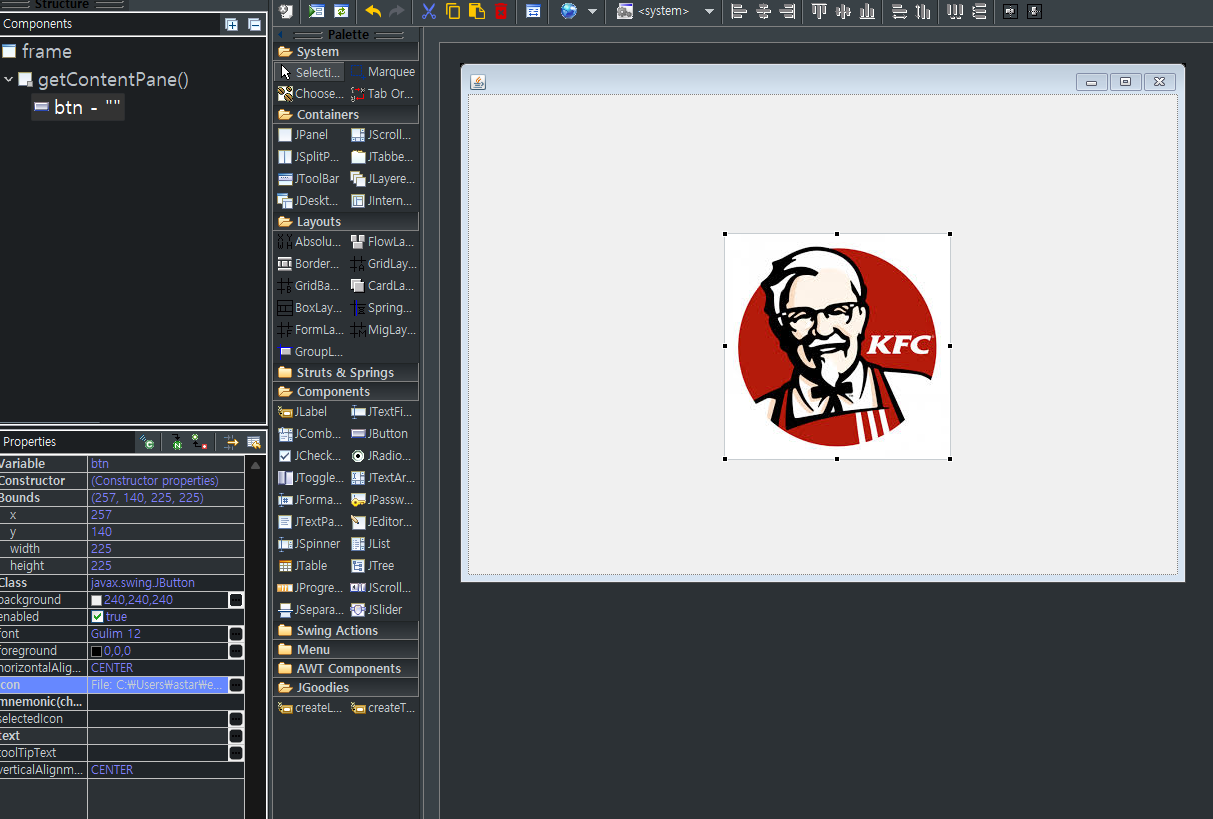The height and width of the screenshot is (819, 1213).
Task: Click the green N icon in Properties header
Action: pos(177,442)
